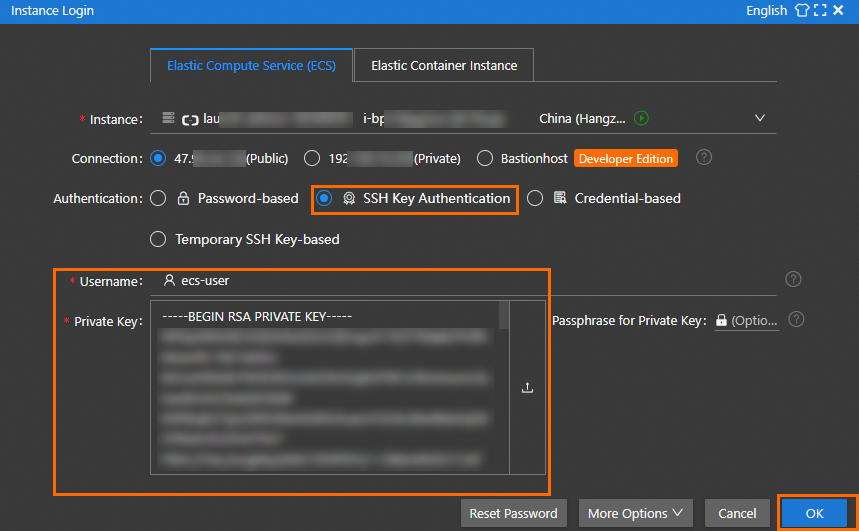859x531 pixels.
Task: Click the "-----BEGIN RSA PRIVATE KEY-----" line
Action: (257, 317)
